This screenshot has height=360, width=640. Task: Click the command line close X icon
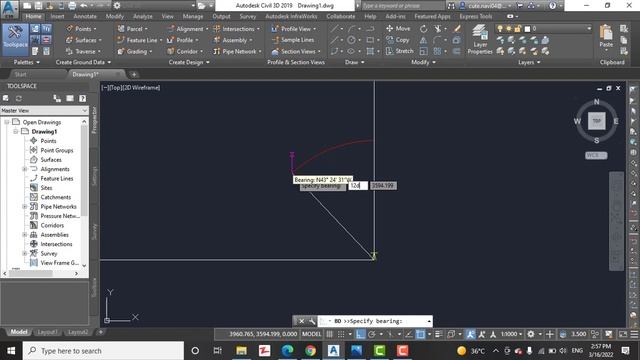click(x=302, y=321)
